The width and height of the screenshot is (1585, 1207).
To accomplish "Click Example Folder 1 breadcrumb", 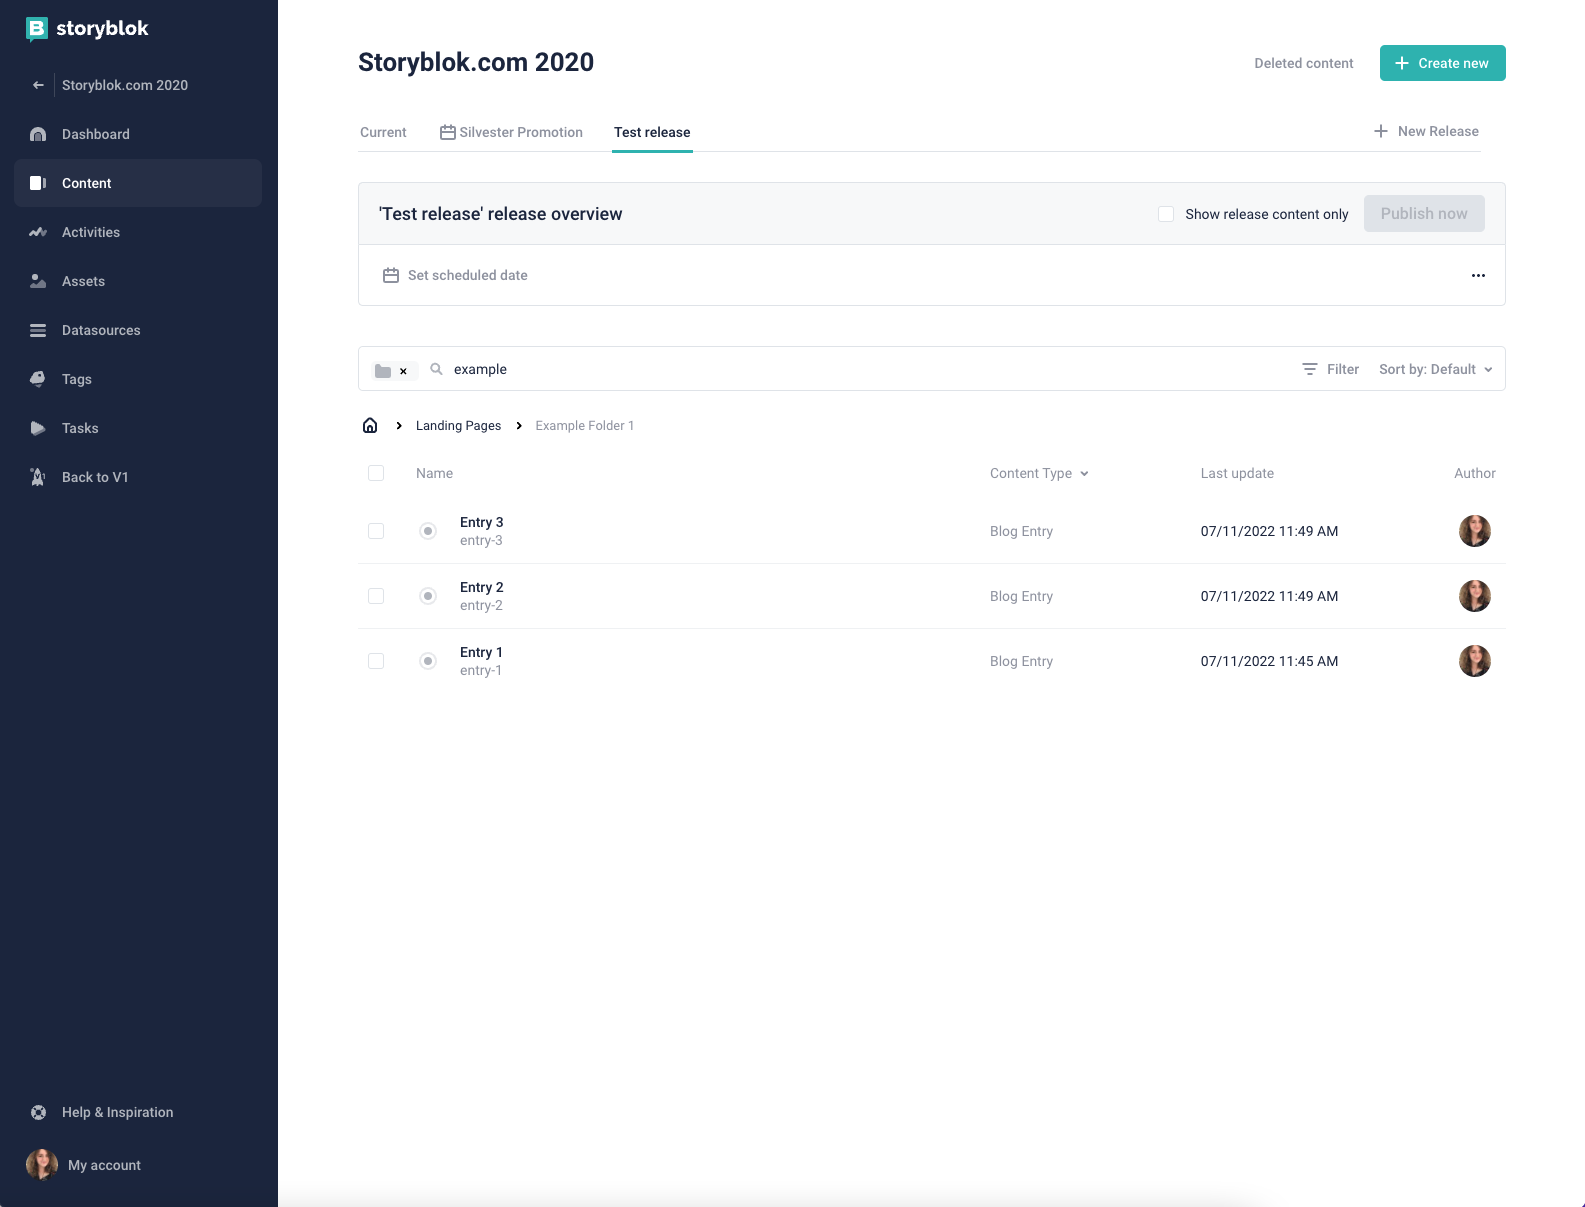I will (x=585, y=425).
